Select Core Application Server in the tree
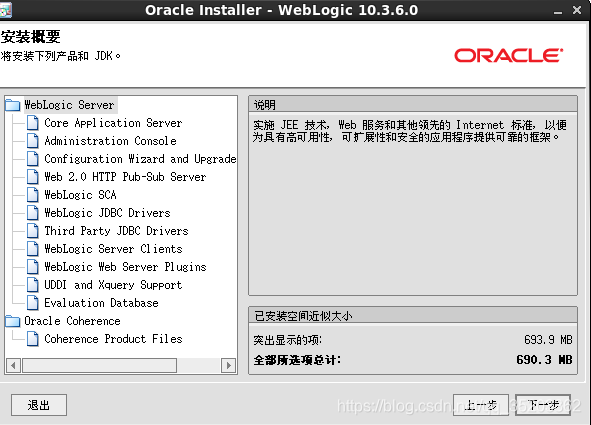 coord(113,123)
